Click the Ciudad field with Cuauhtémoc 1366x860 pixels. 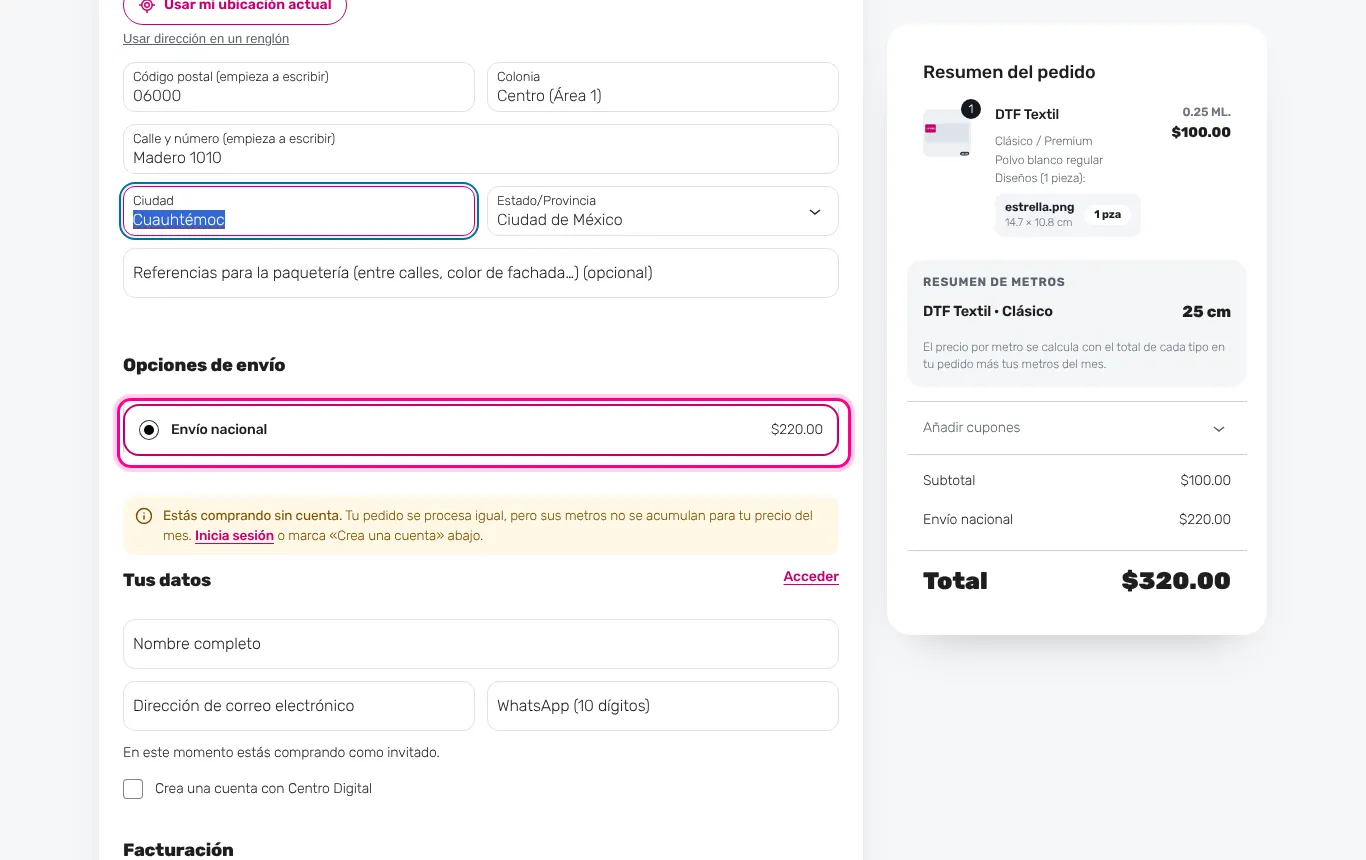(299, 211)
